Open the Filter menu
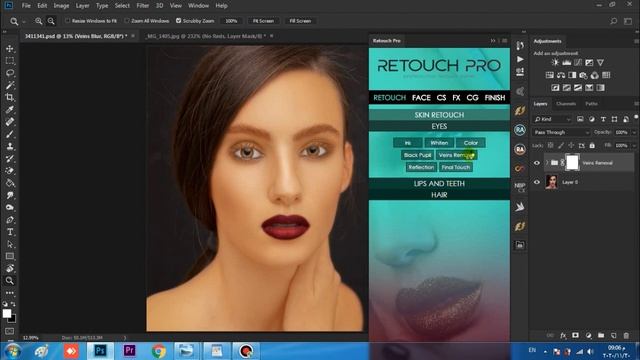 tap(142, 6)
